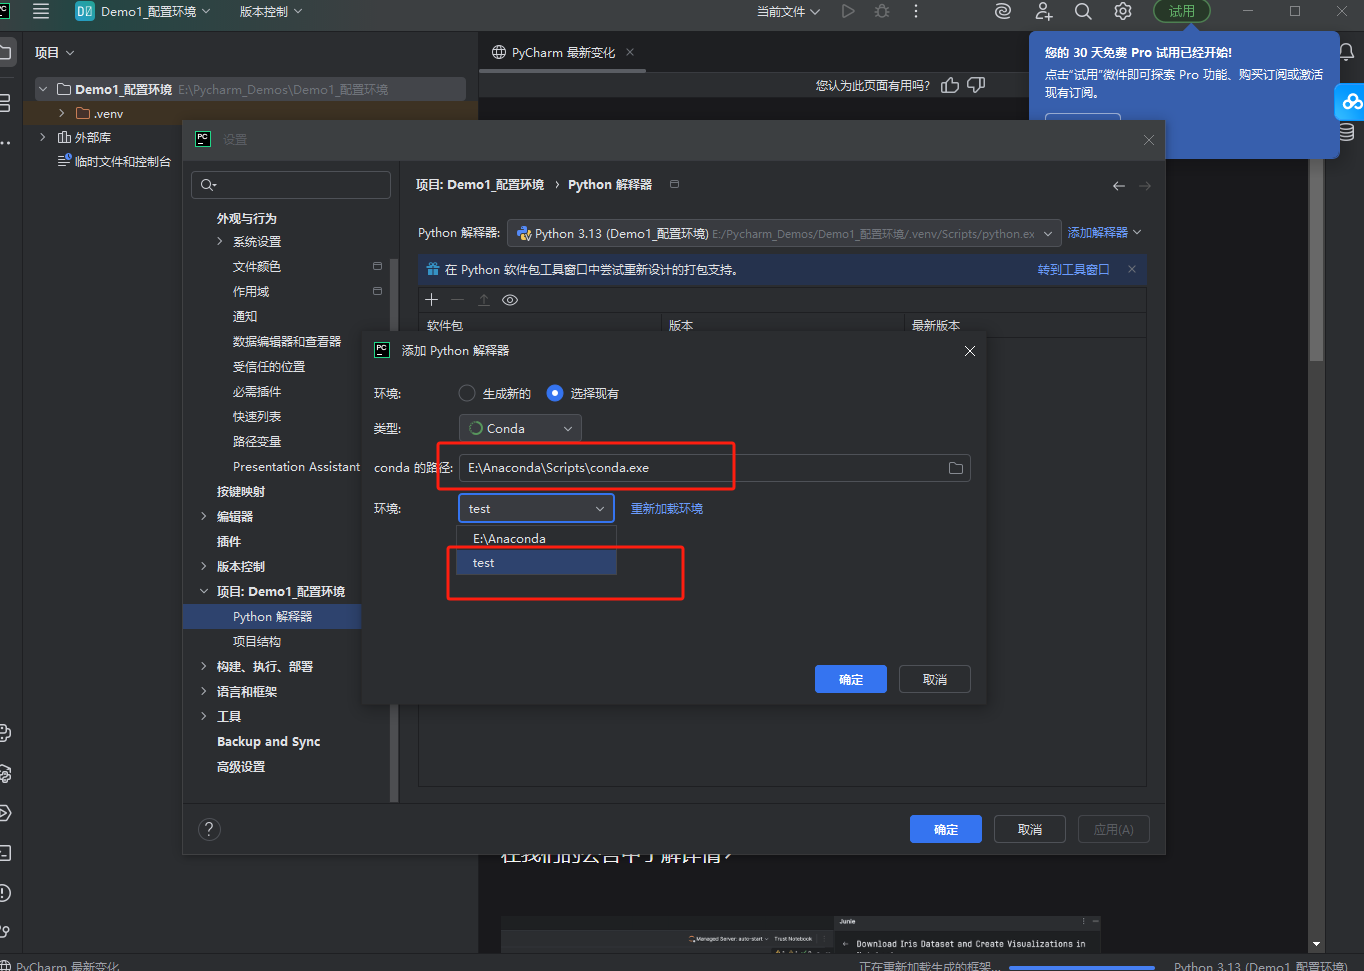Click the thumbs down feedback icon

point(977,85)
